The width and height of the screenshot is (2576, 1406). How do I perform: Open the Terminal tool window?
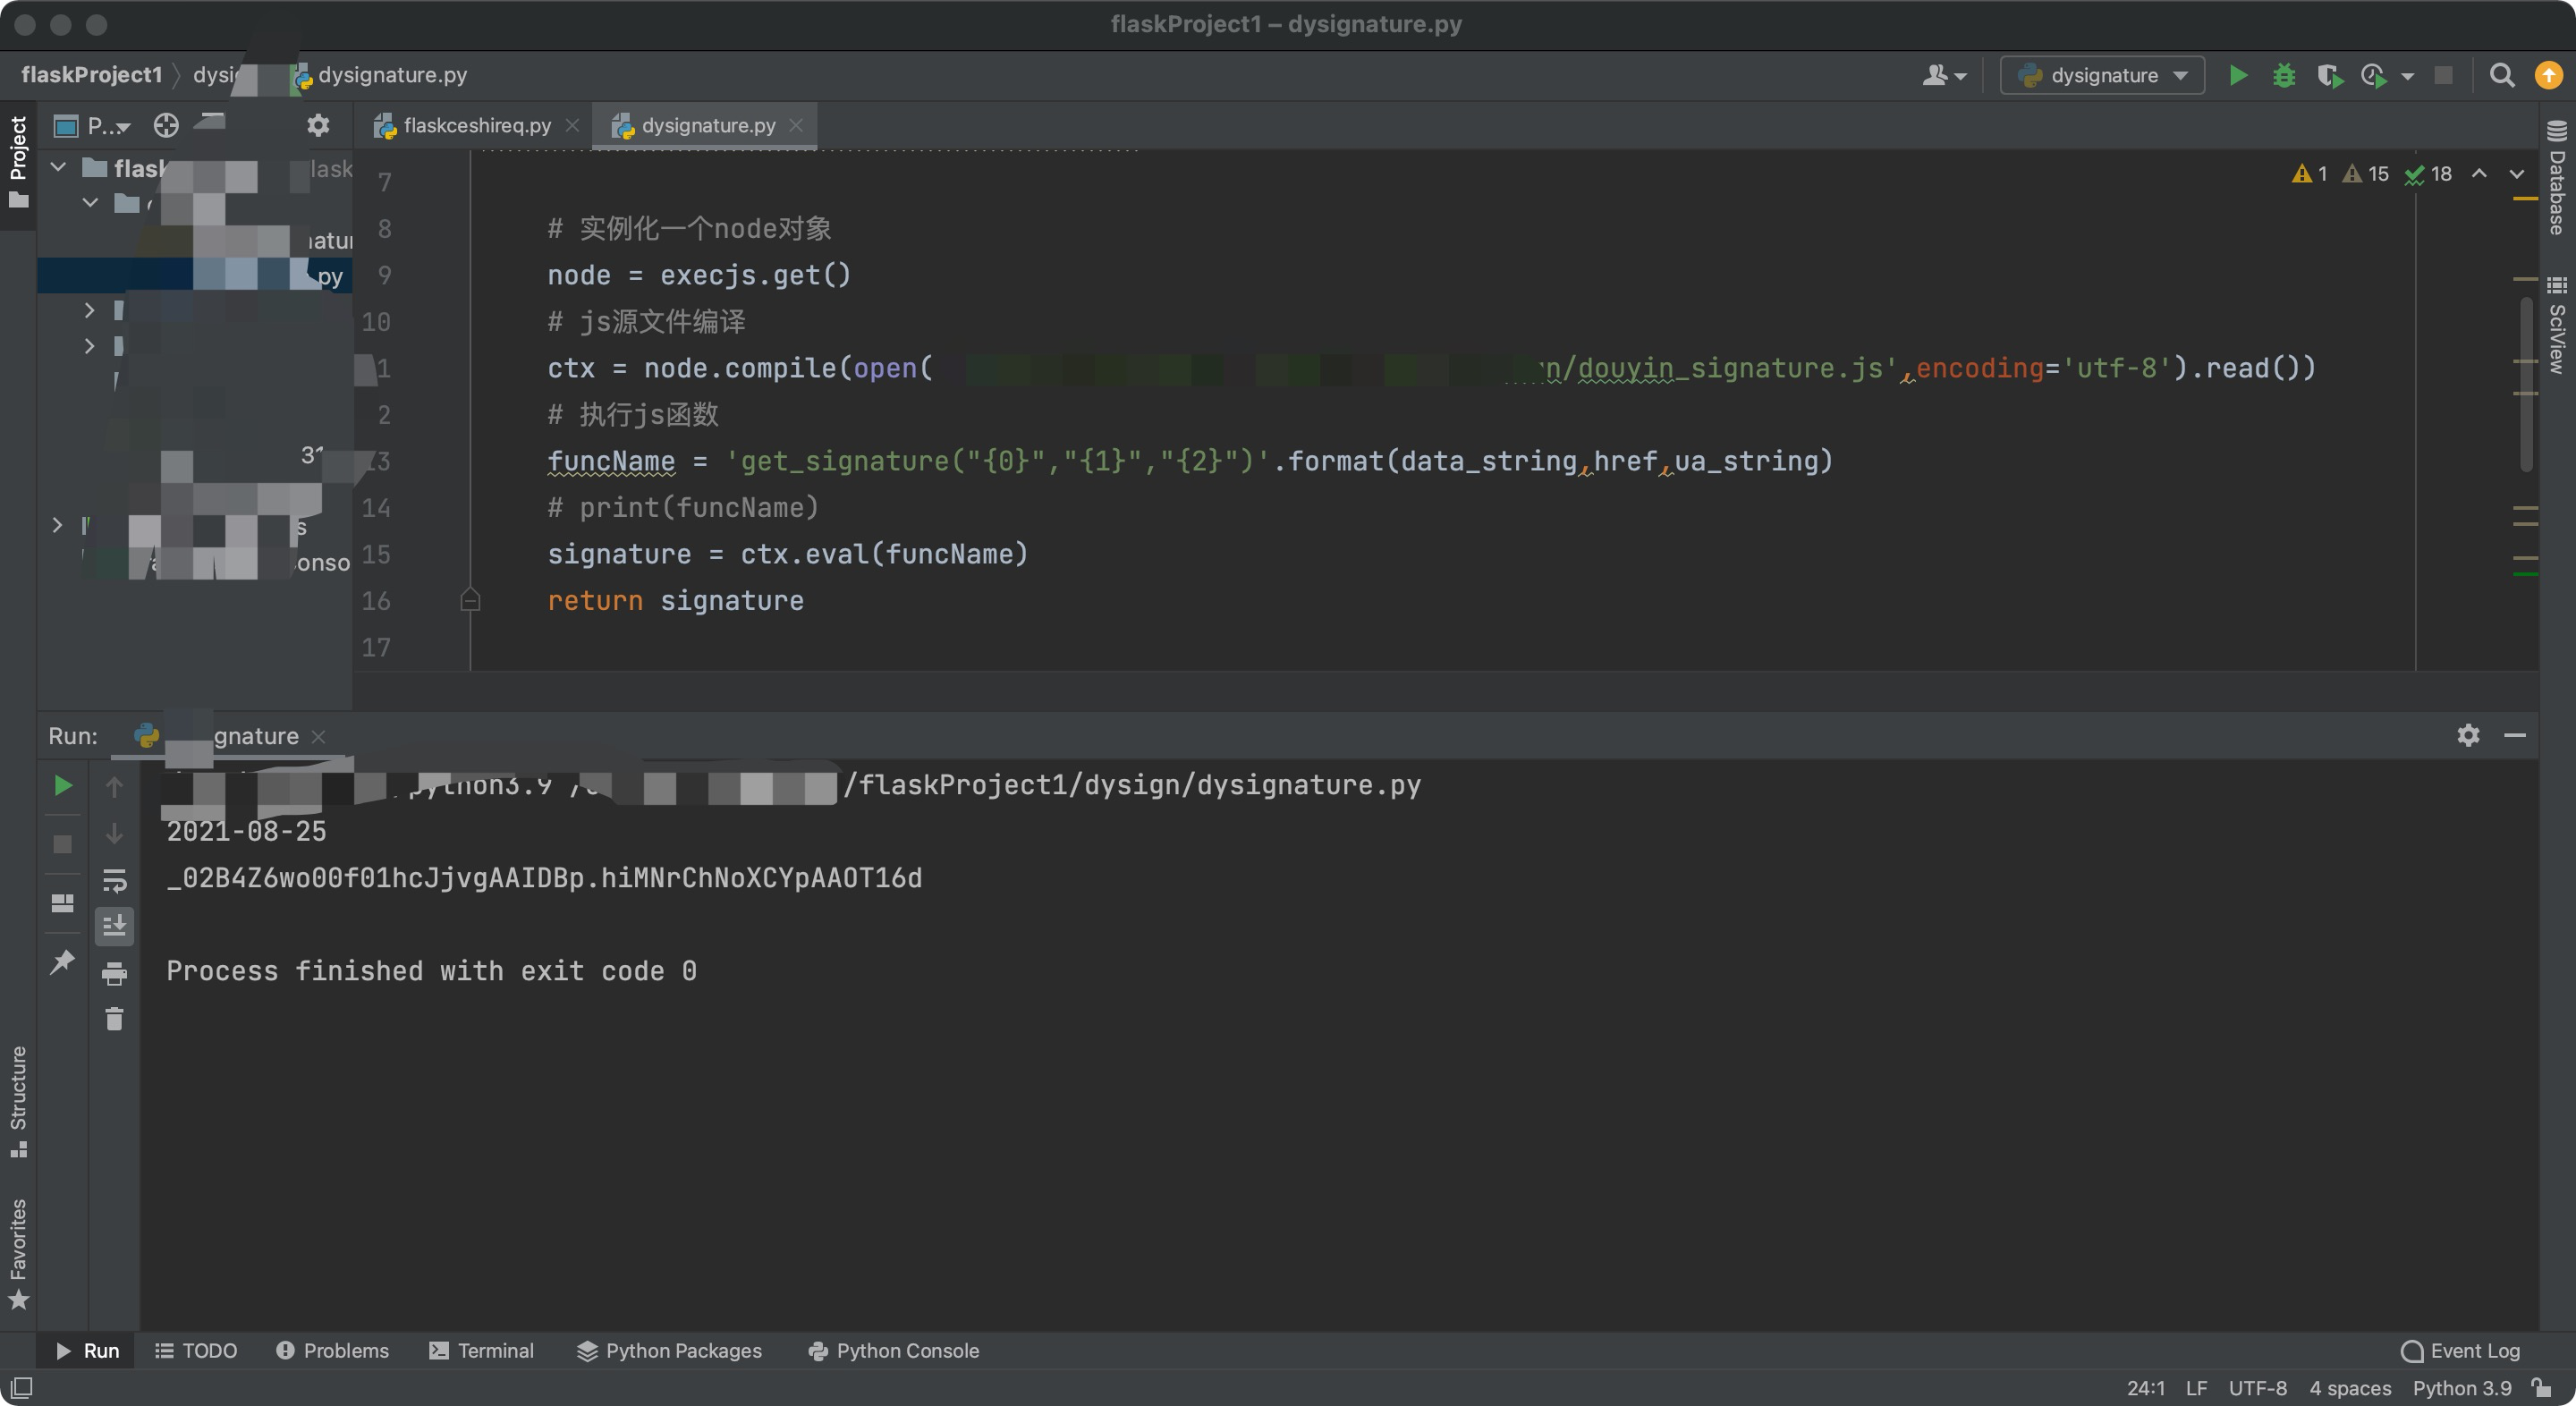click(x=481, y=1350)
